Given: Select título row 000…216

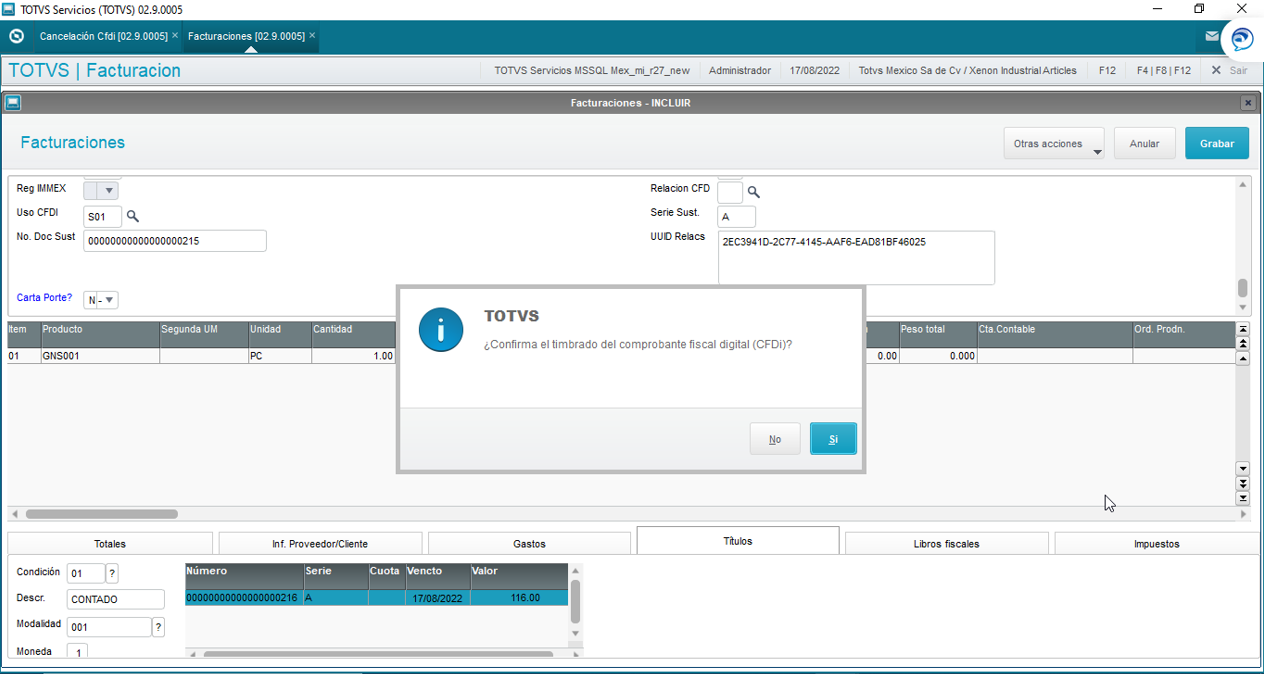Looking at the screenshot, I should tap(377, 598).
